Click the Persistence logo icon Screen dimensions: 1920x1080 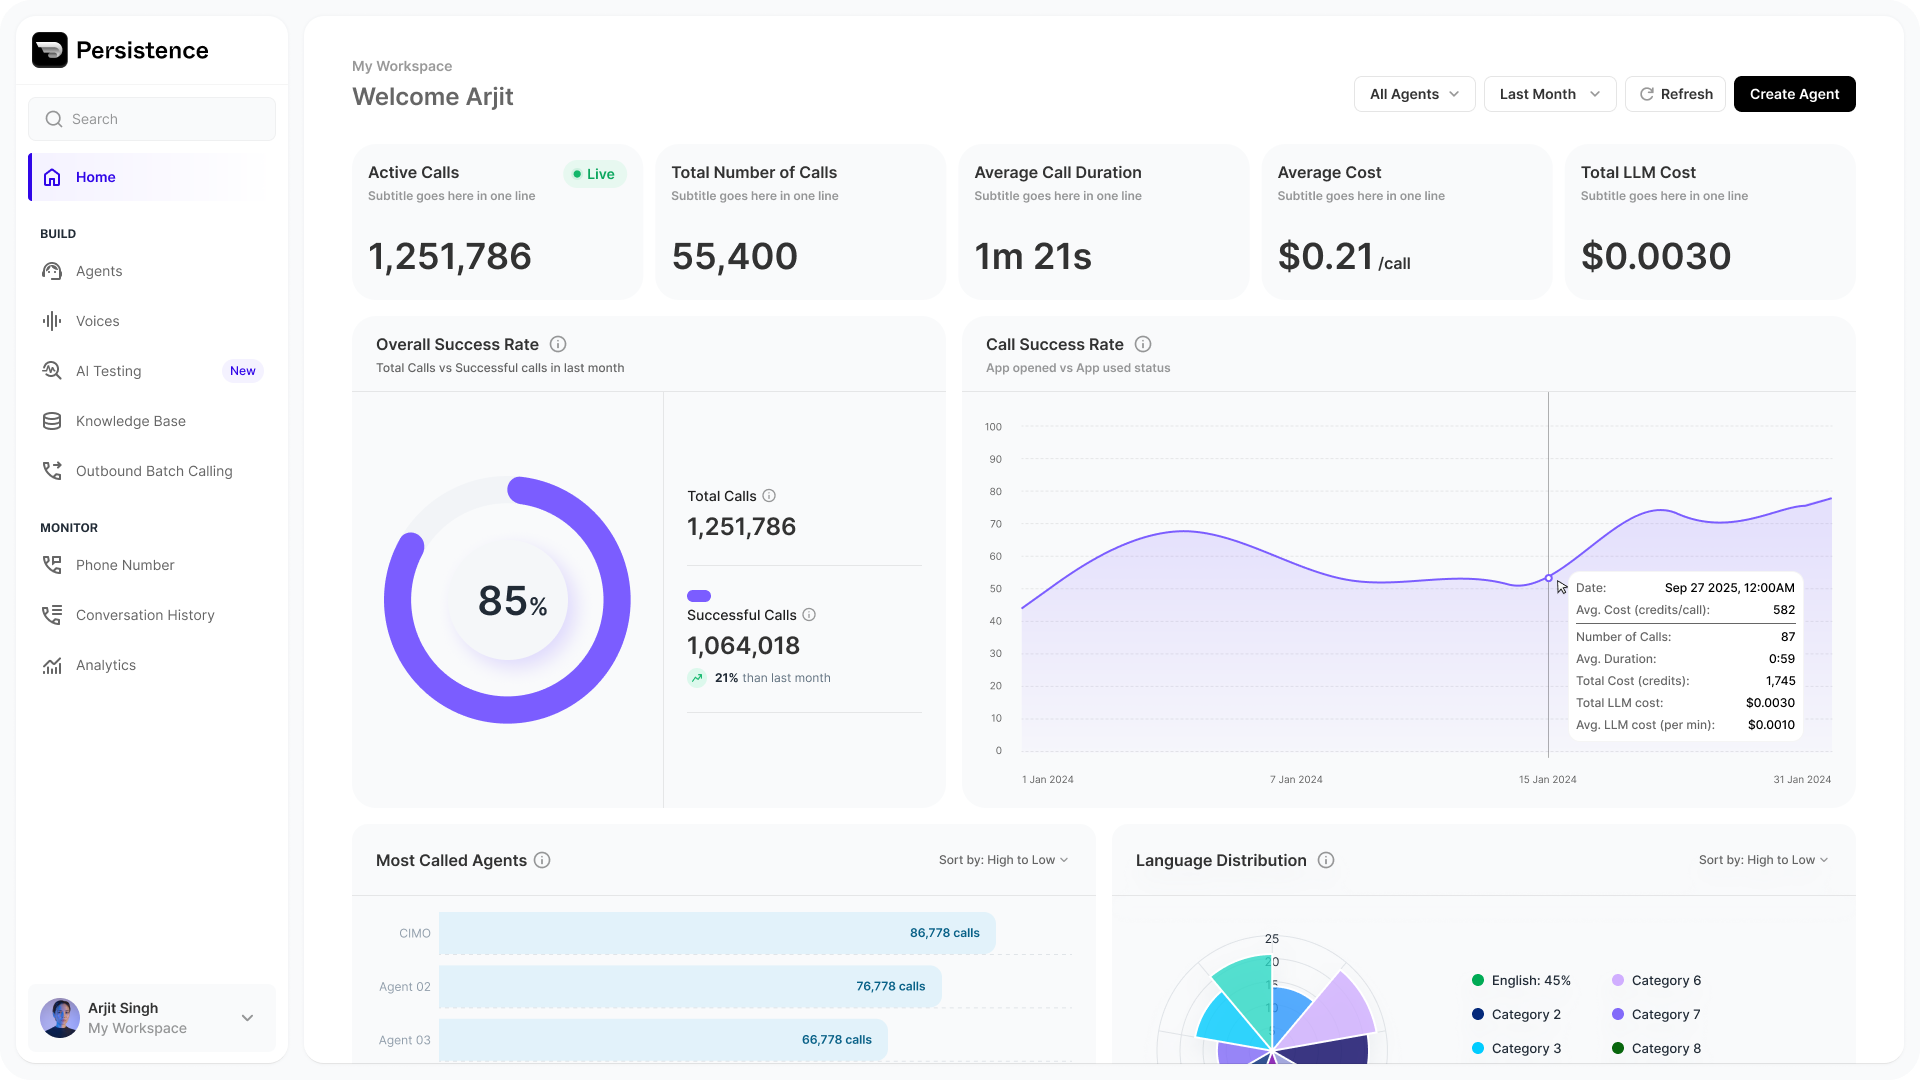[49, 50]
